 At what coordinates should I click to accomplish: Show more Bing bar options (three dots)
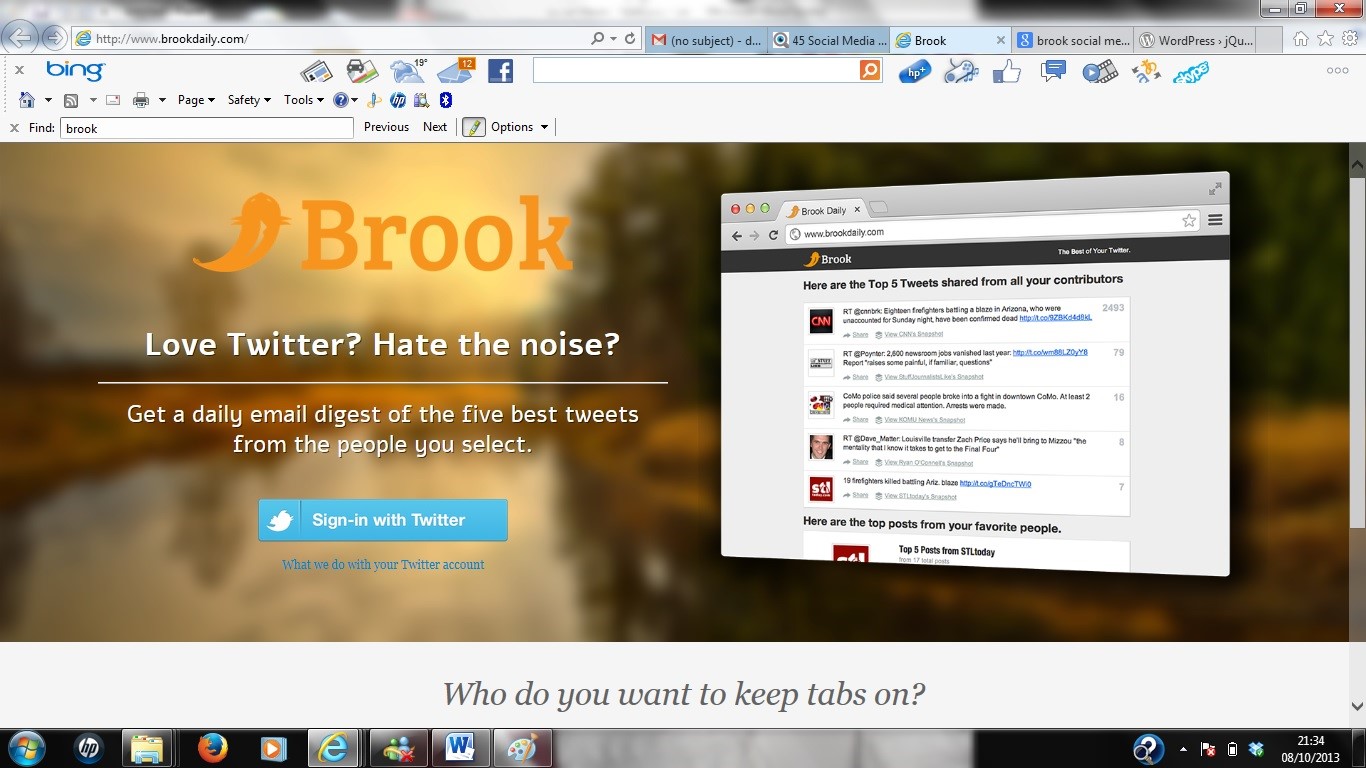point(1337,70)
